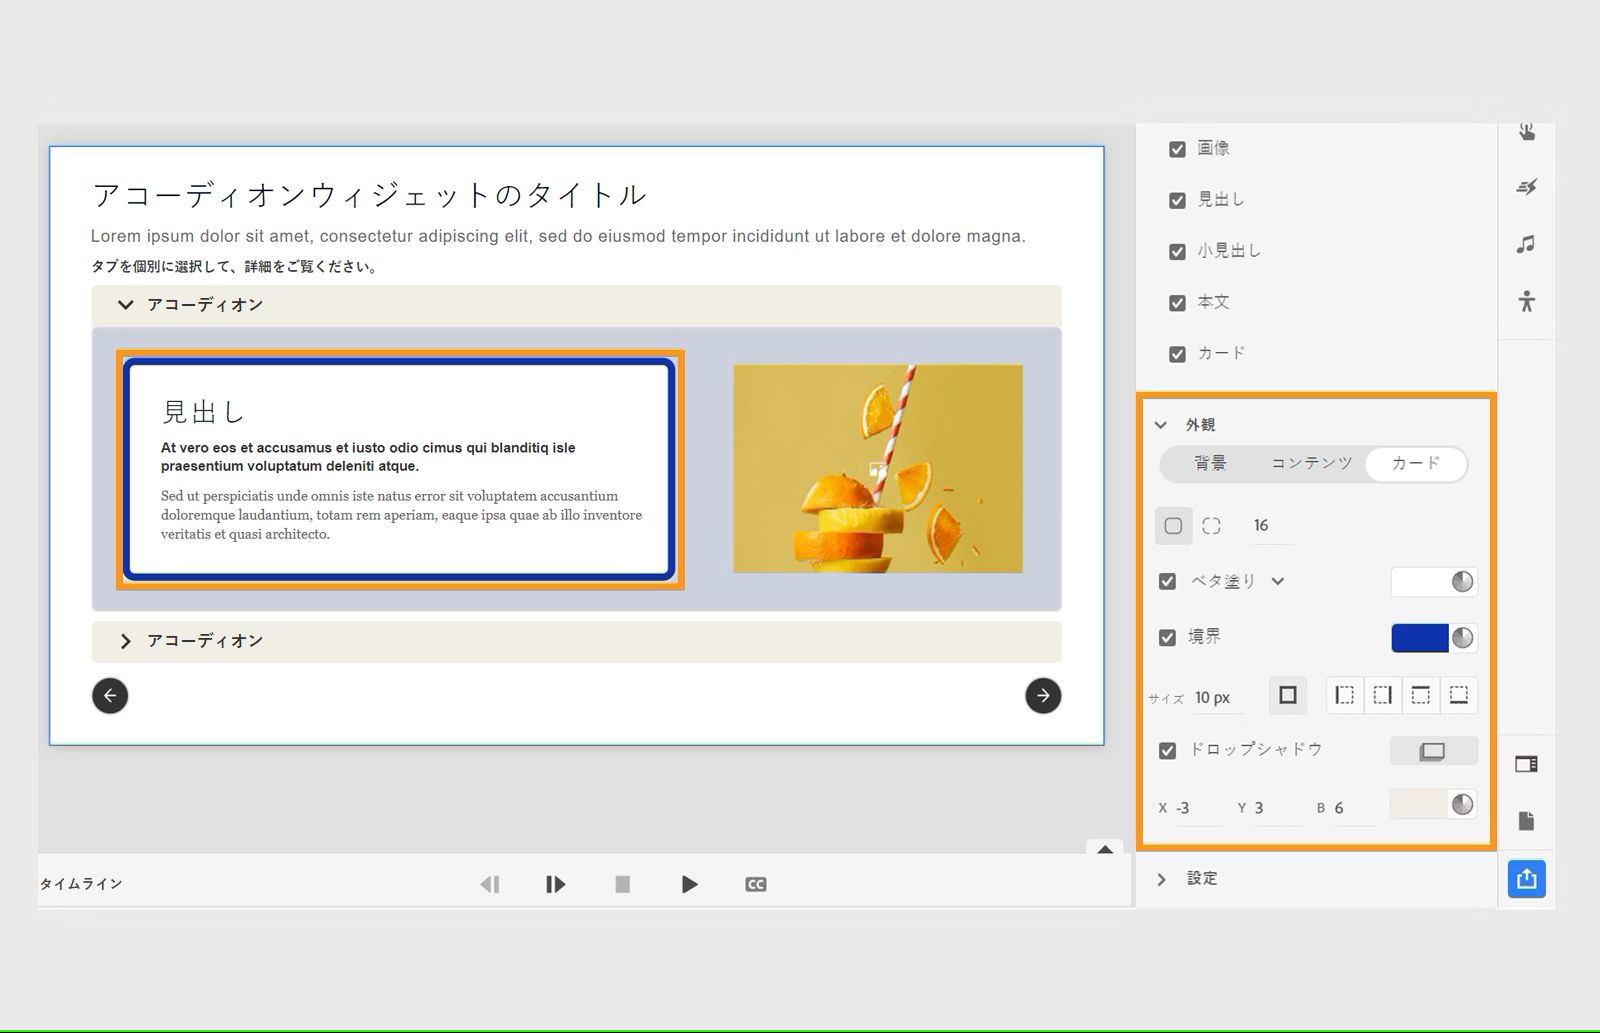
Task: Open the ベタ塗り fill type dropdown
Action: [1278, 580]
